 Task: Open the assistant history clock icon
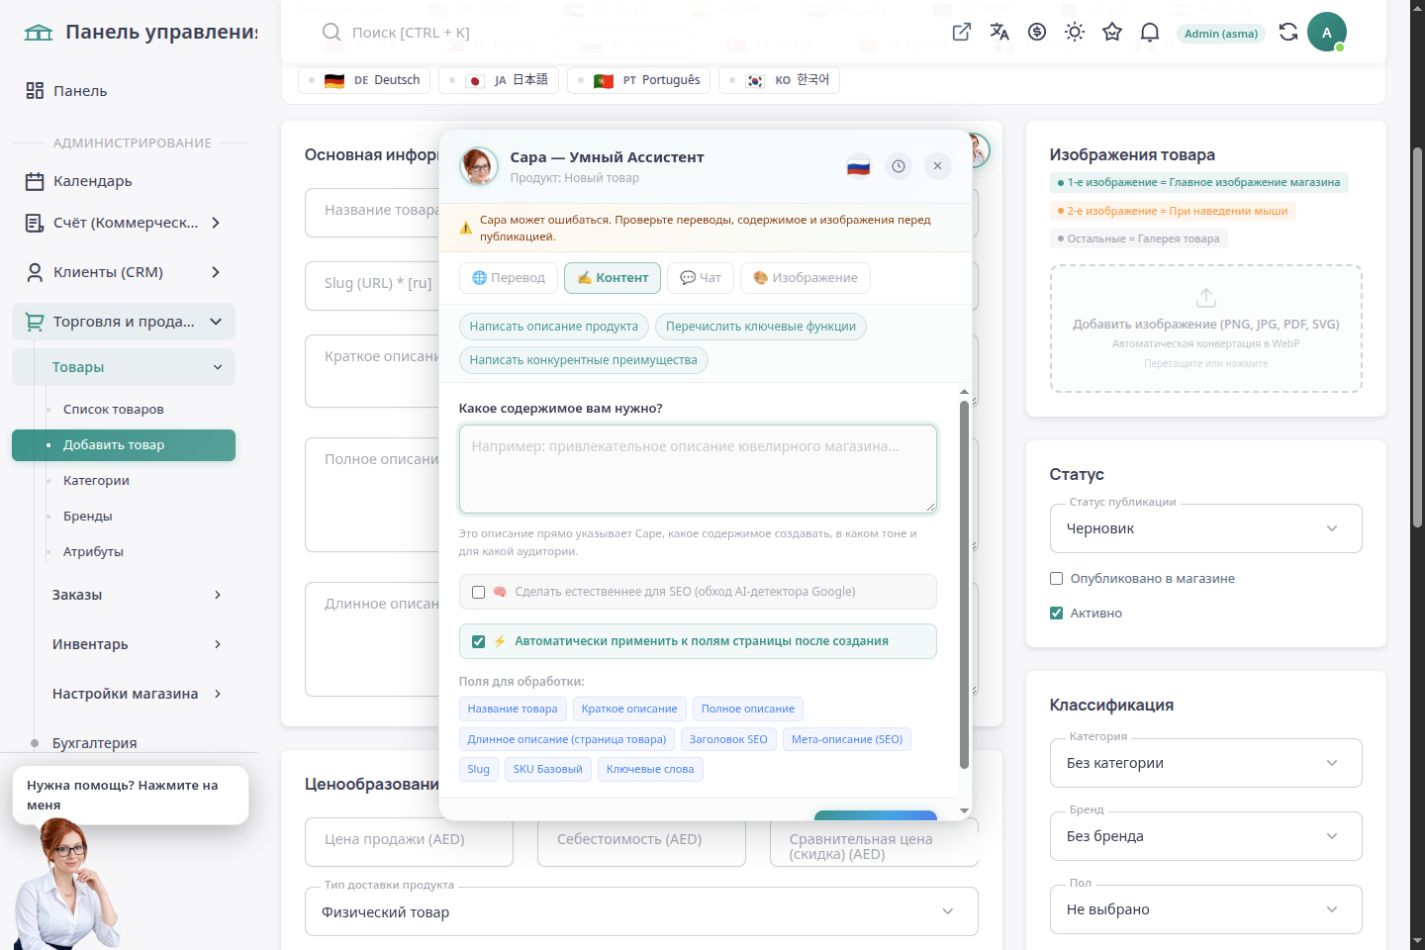coord(898,166)
